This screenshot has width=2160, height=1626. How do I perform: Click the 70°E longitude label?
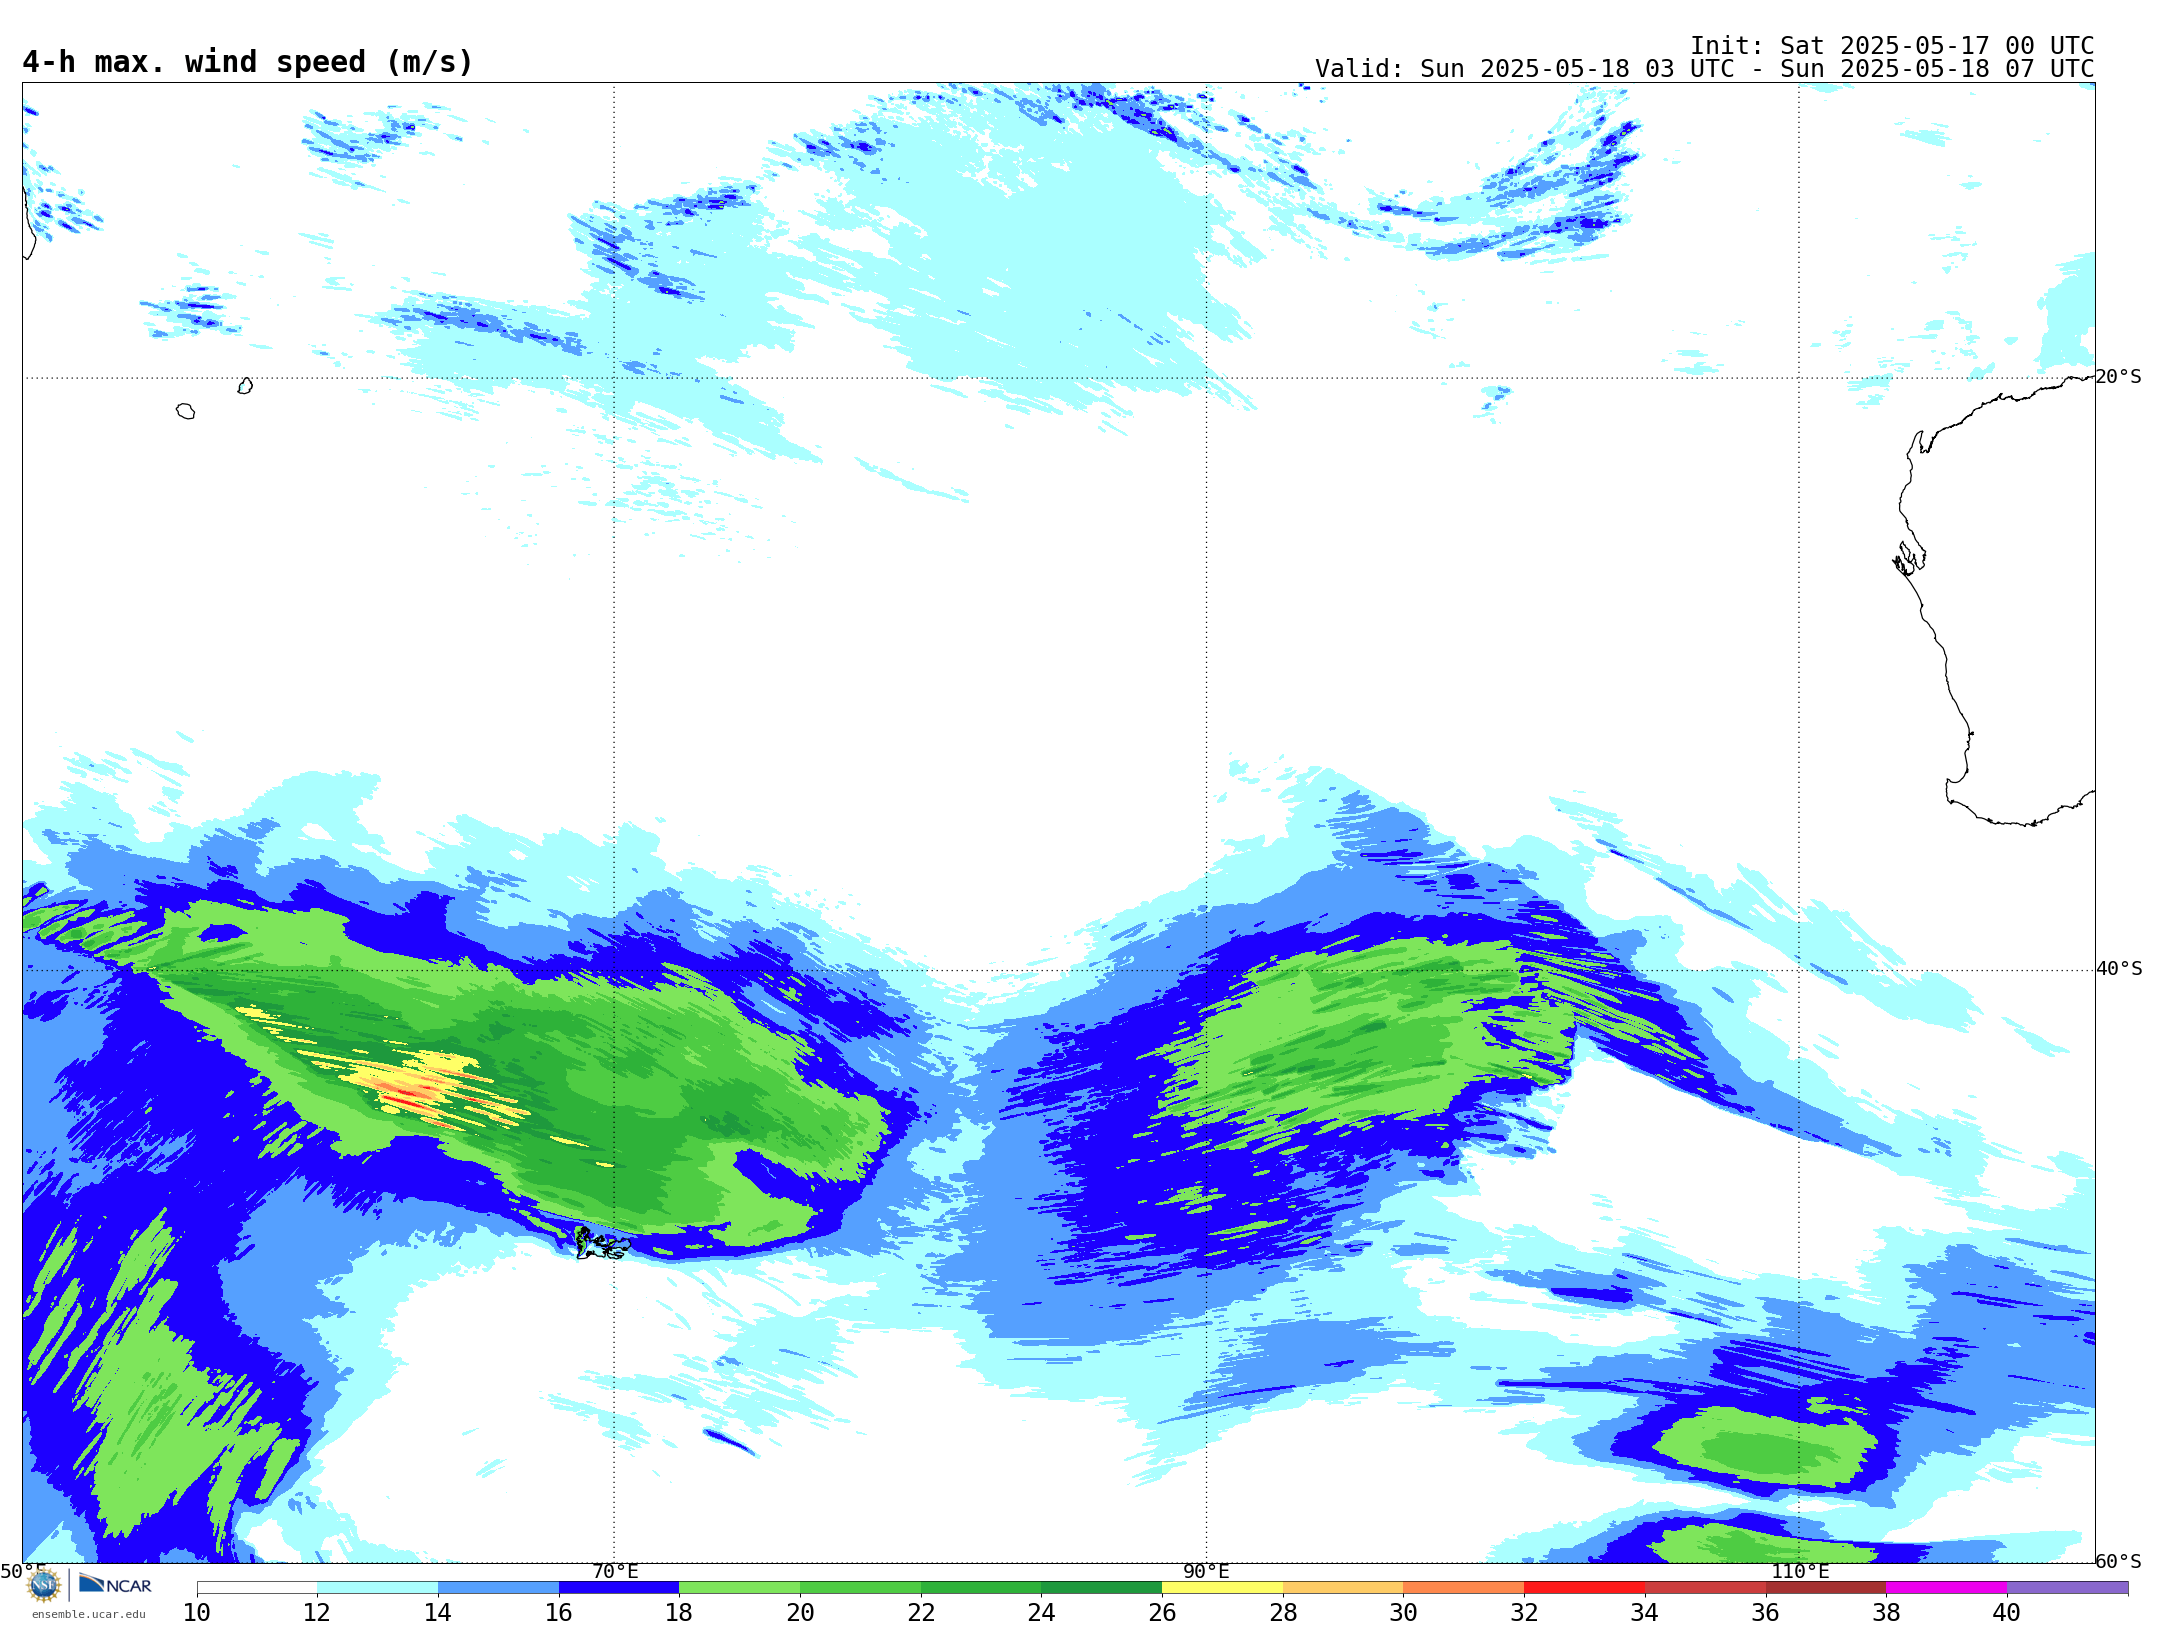[615, 1571]
